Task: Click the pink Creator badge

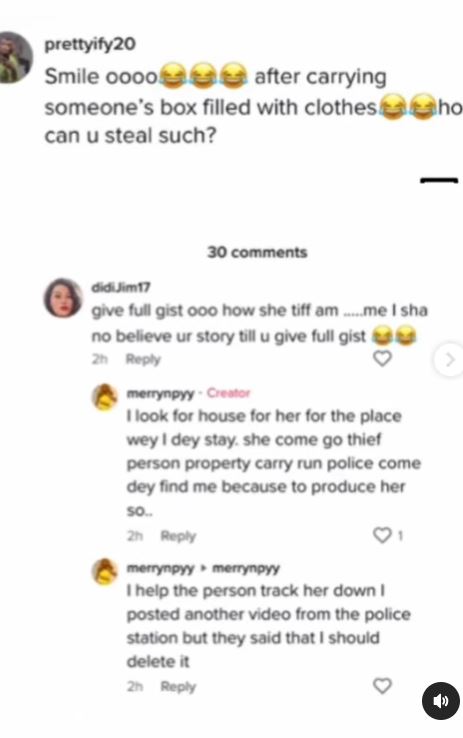Action: [x=228, y=393]
